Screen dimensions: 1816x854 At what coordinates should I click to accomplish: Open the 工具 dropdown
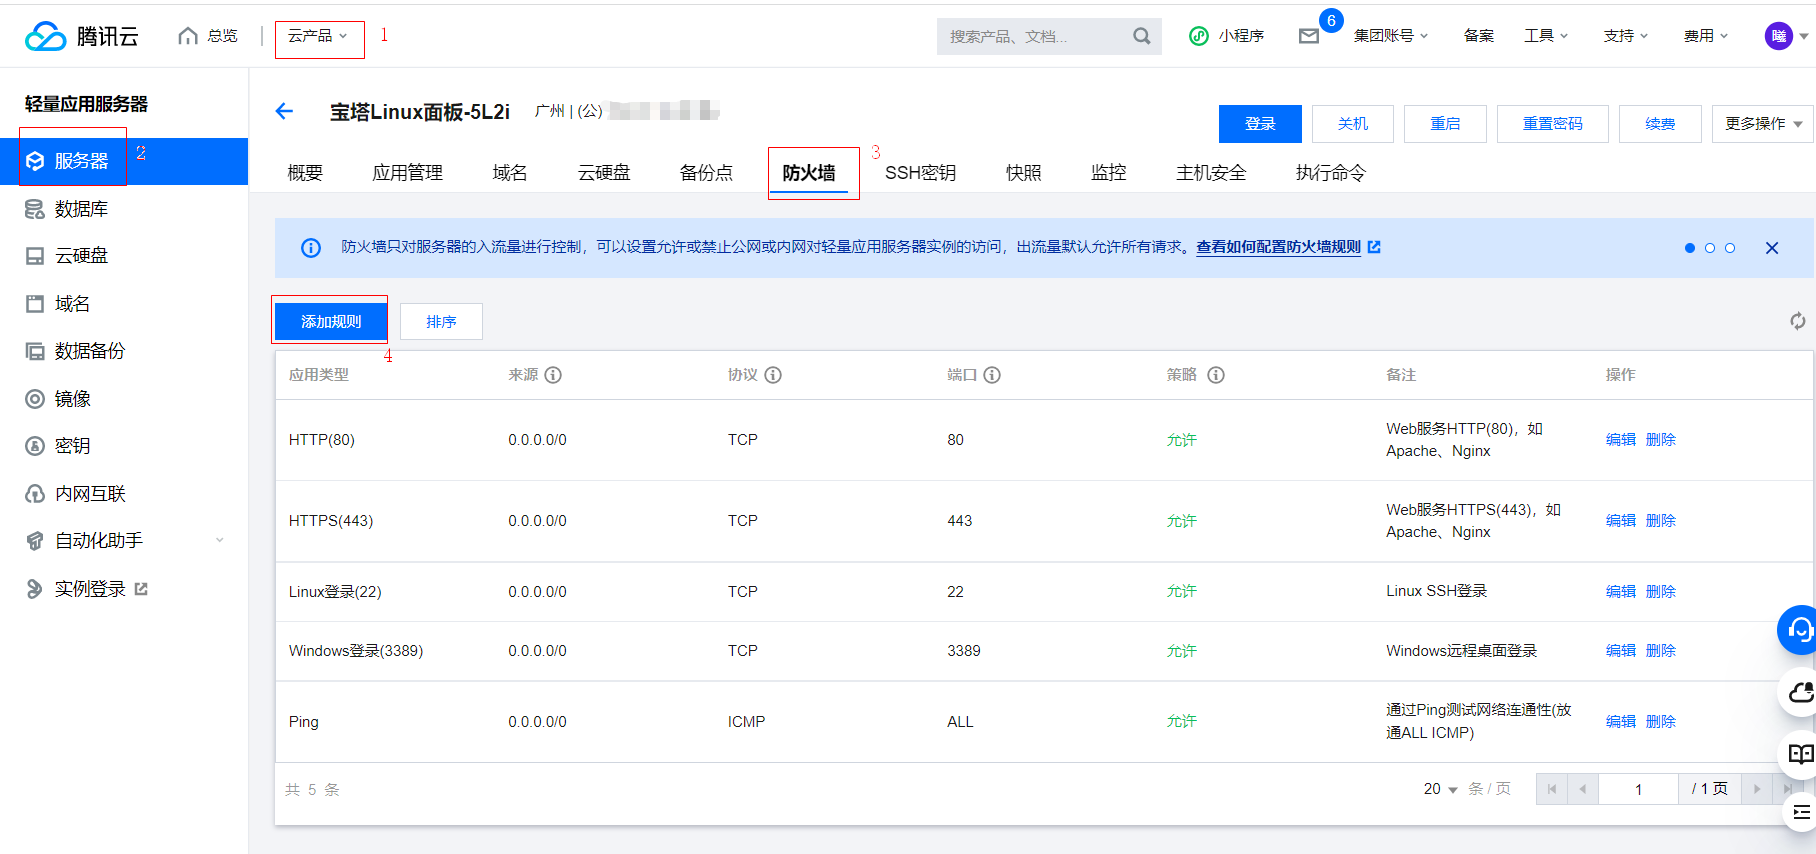[x=1546, y=36]
